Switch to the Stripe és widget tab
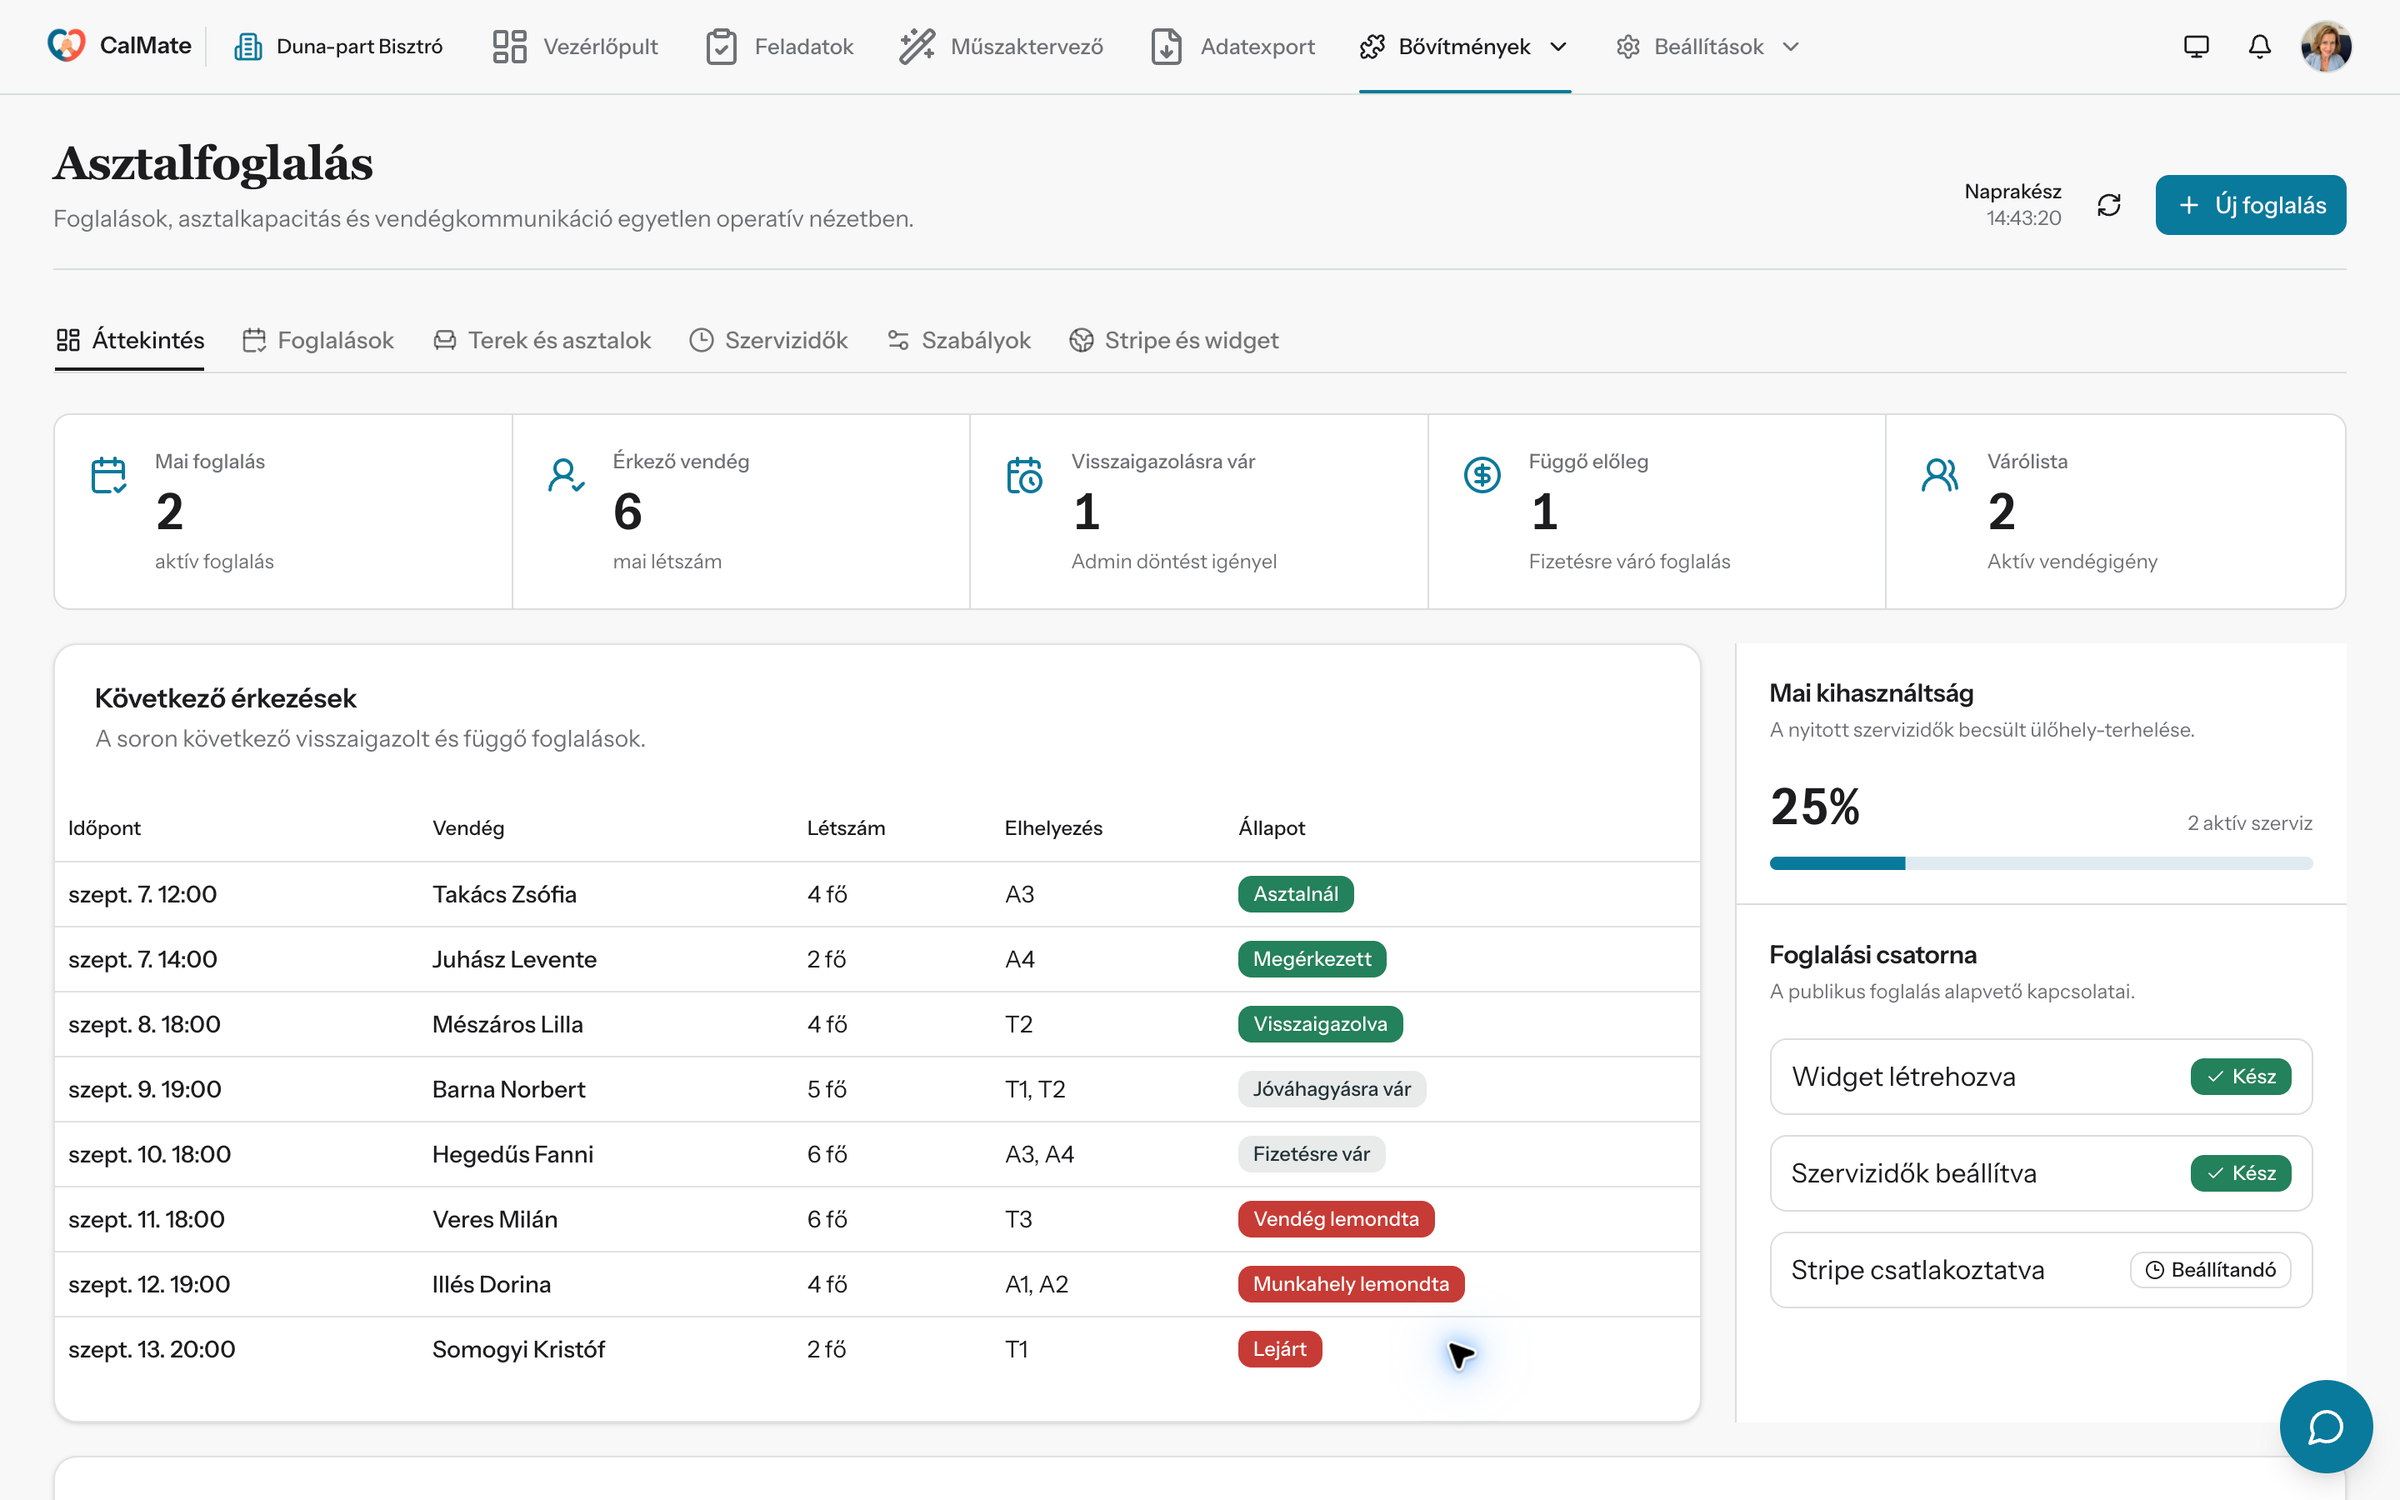2400x1500 pixels. tap(1174, 341)
